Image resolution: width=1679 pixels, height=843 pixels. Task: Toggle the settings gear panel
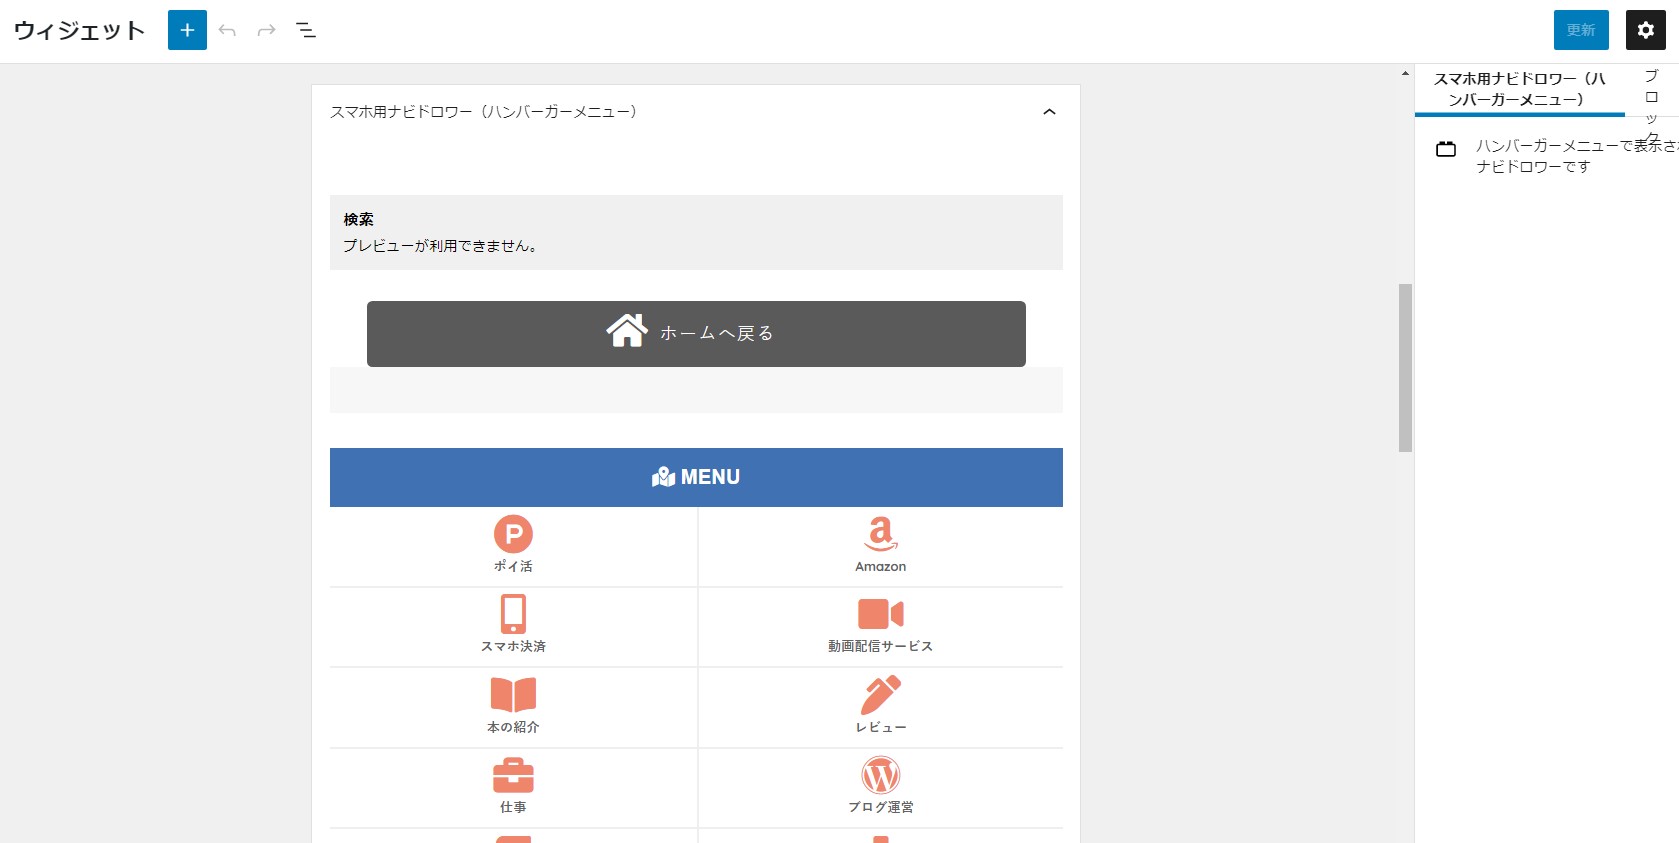[x=1645, y=30]
